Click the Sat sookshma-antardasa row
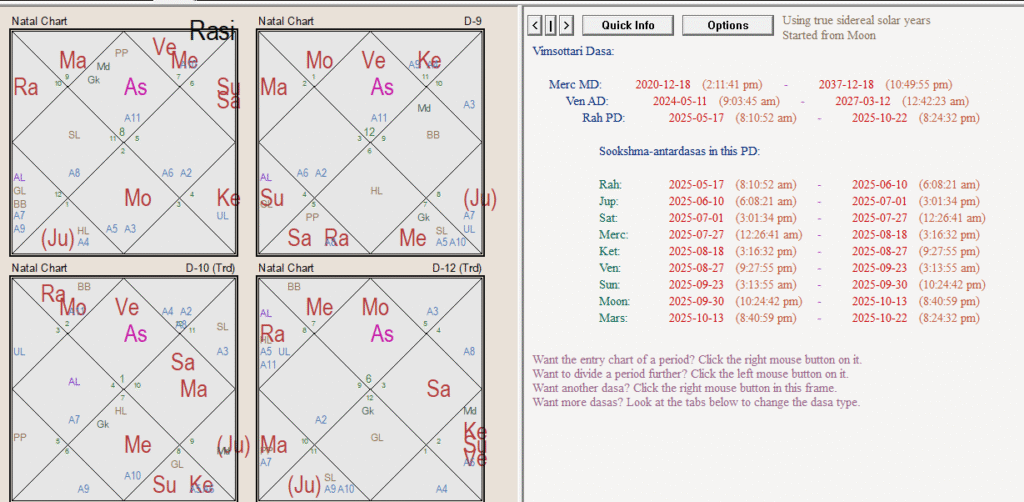Screen dimensions: 1024x502 click(x=792, y=218)
